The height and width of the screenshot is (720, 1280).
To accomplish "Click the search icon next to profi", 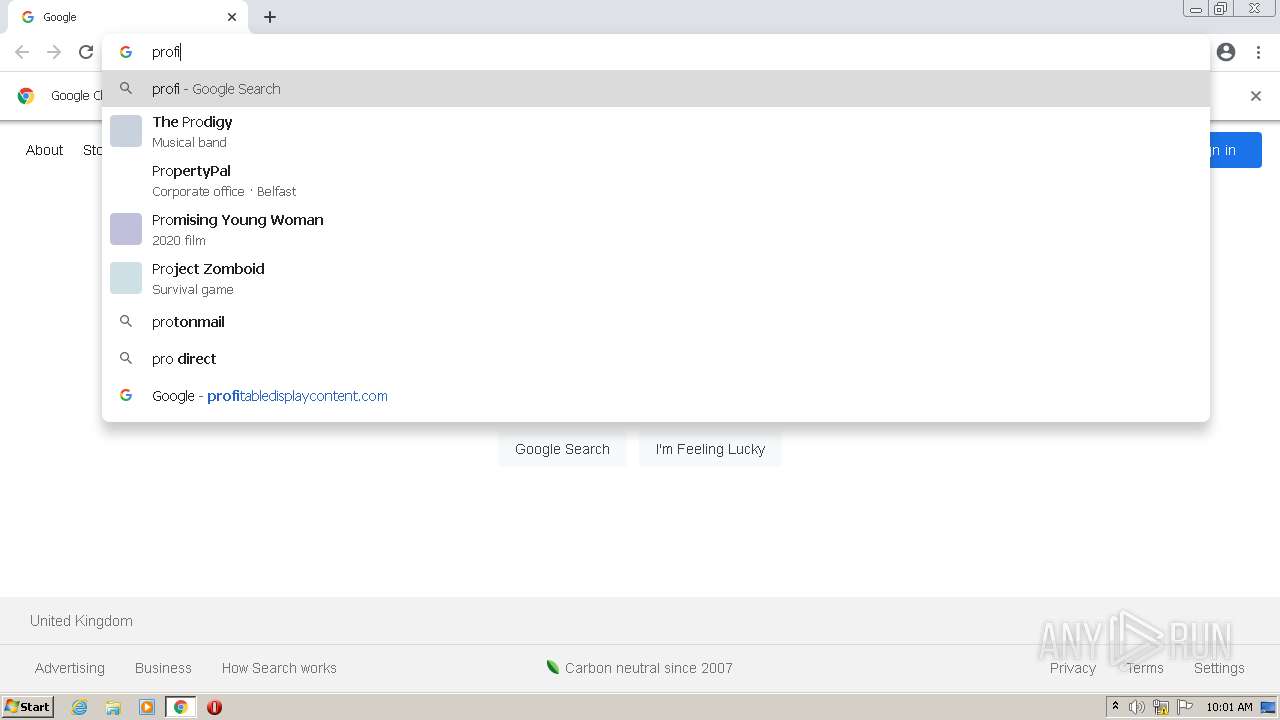I will click(126, 89).
